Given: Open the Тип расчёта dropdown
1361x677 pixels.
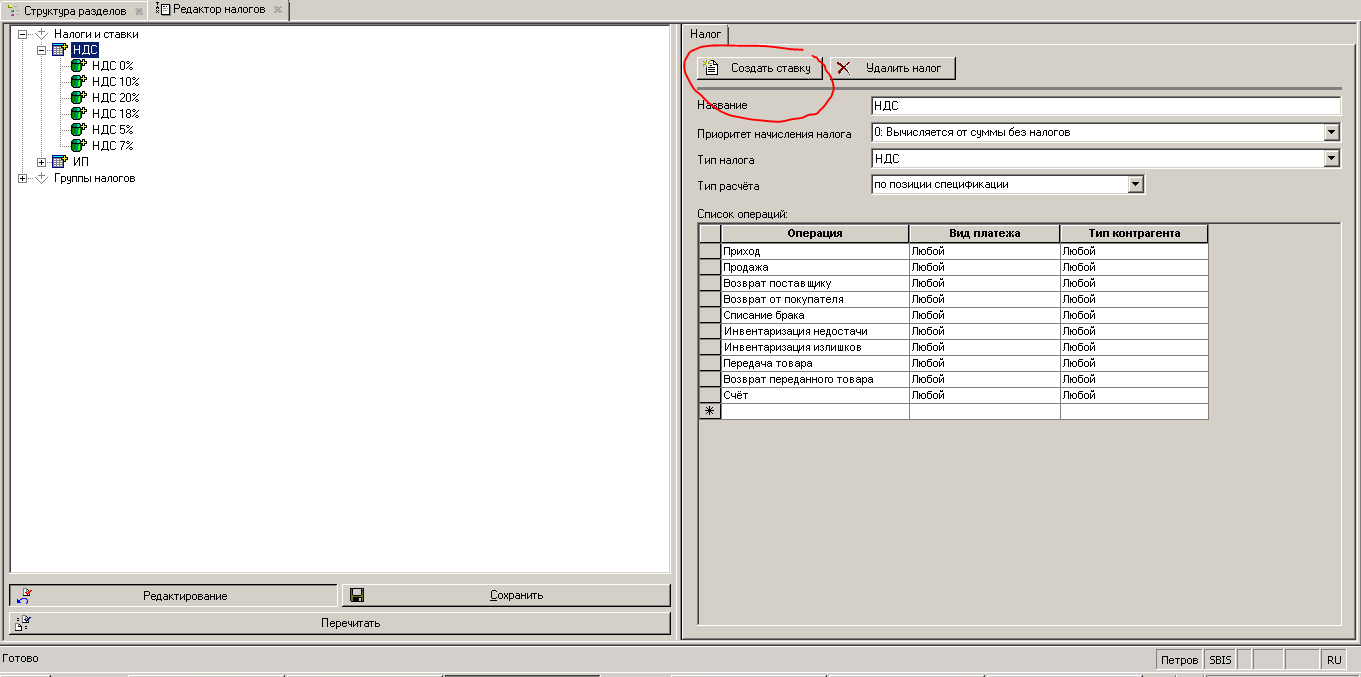Looking at the screenshot, I should (x=1135, y=184).
